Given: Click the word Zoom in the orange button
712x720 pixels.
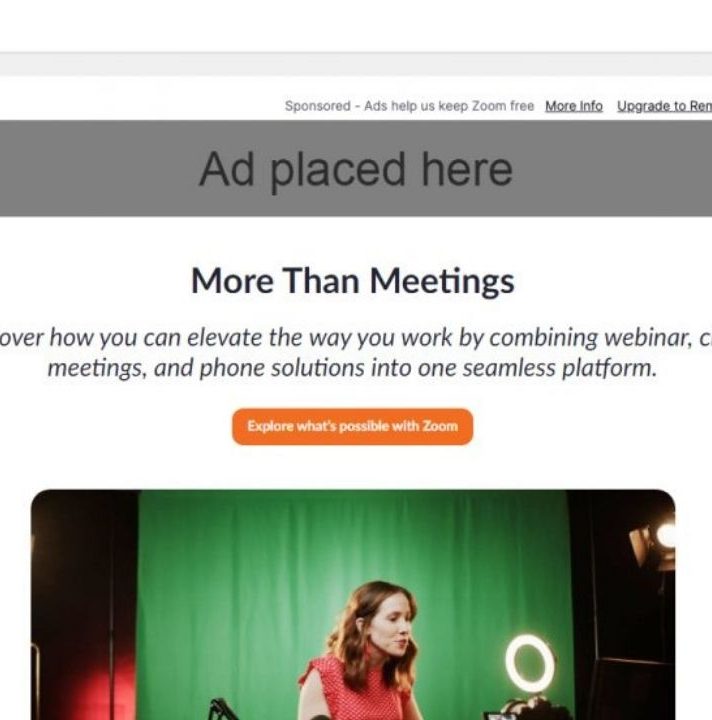Looking at the screenshot, I should click(x=440, y=426).
